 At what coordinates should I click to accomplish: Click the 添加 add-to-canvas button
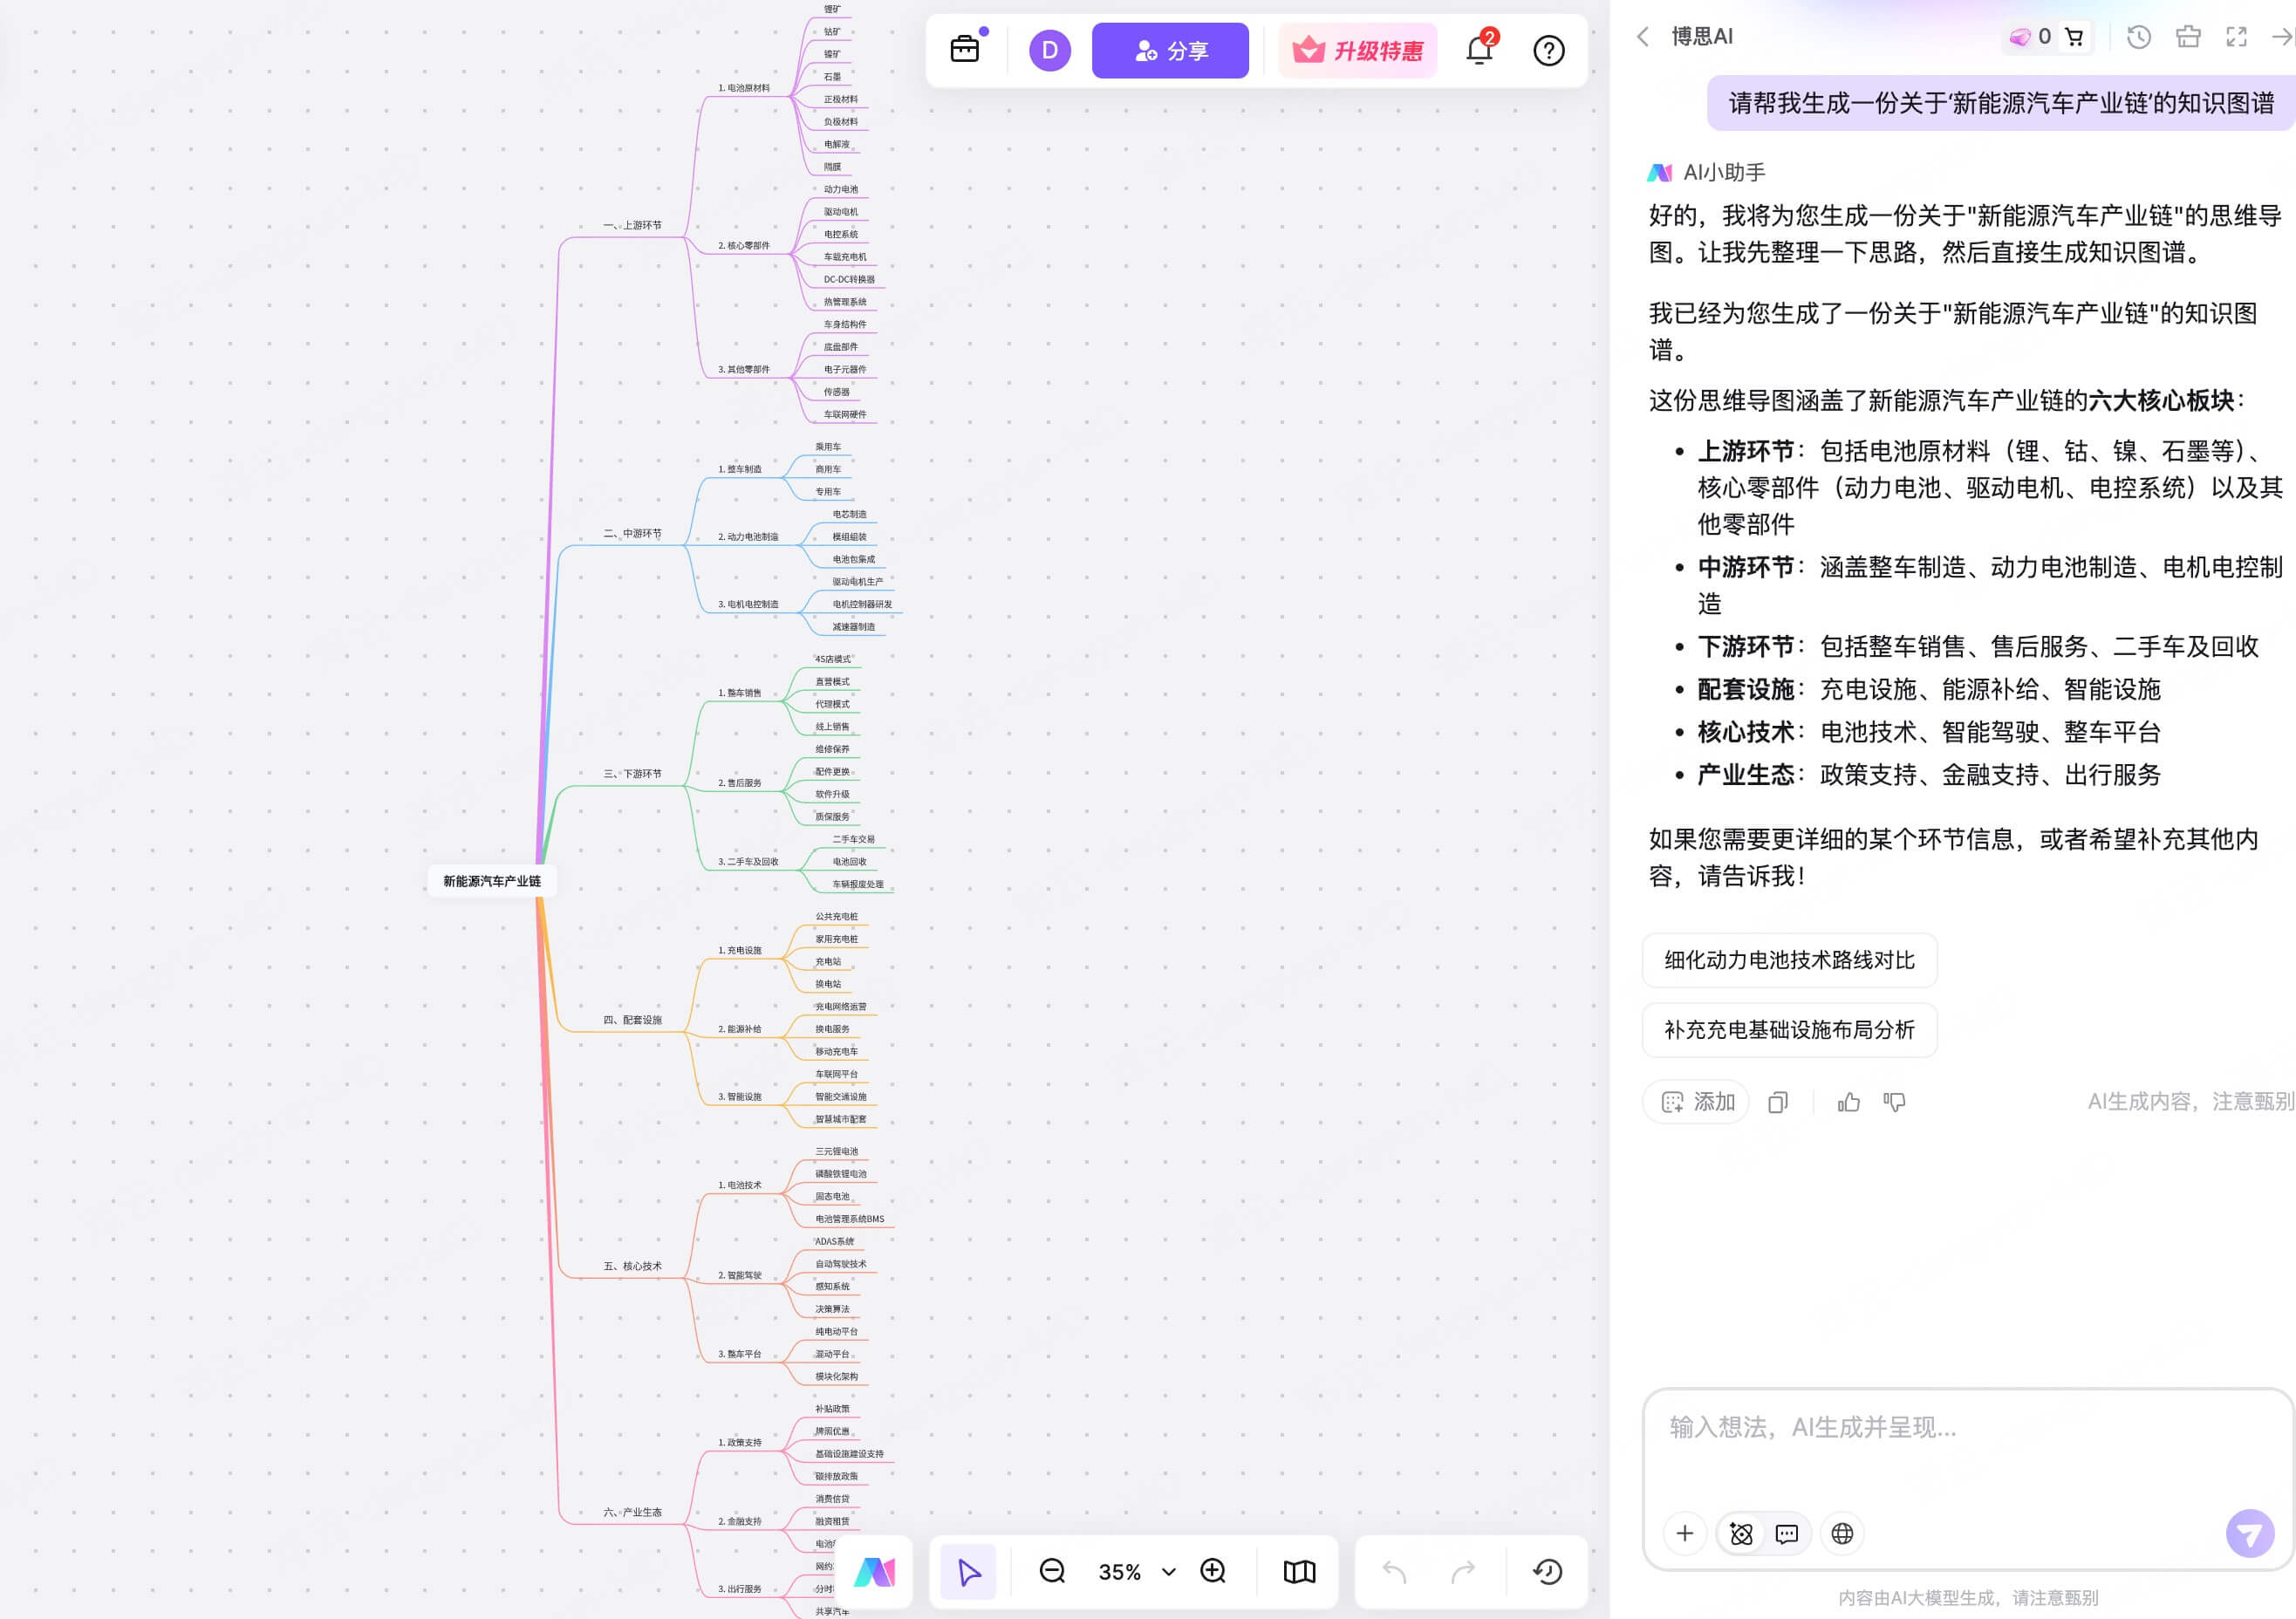pyautogui.click(x=1696, y=1102)
